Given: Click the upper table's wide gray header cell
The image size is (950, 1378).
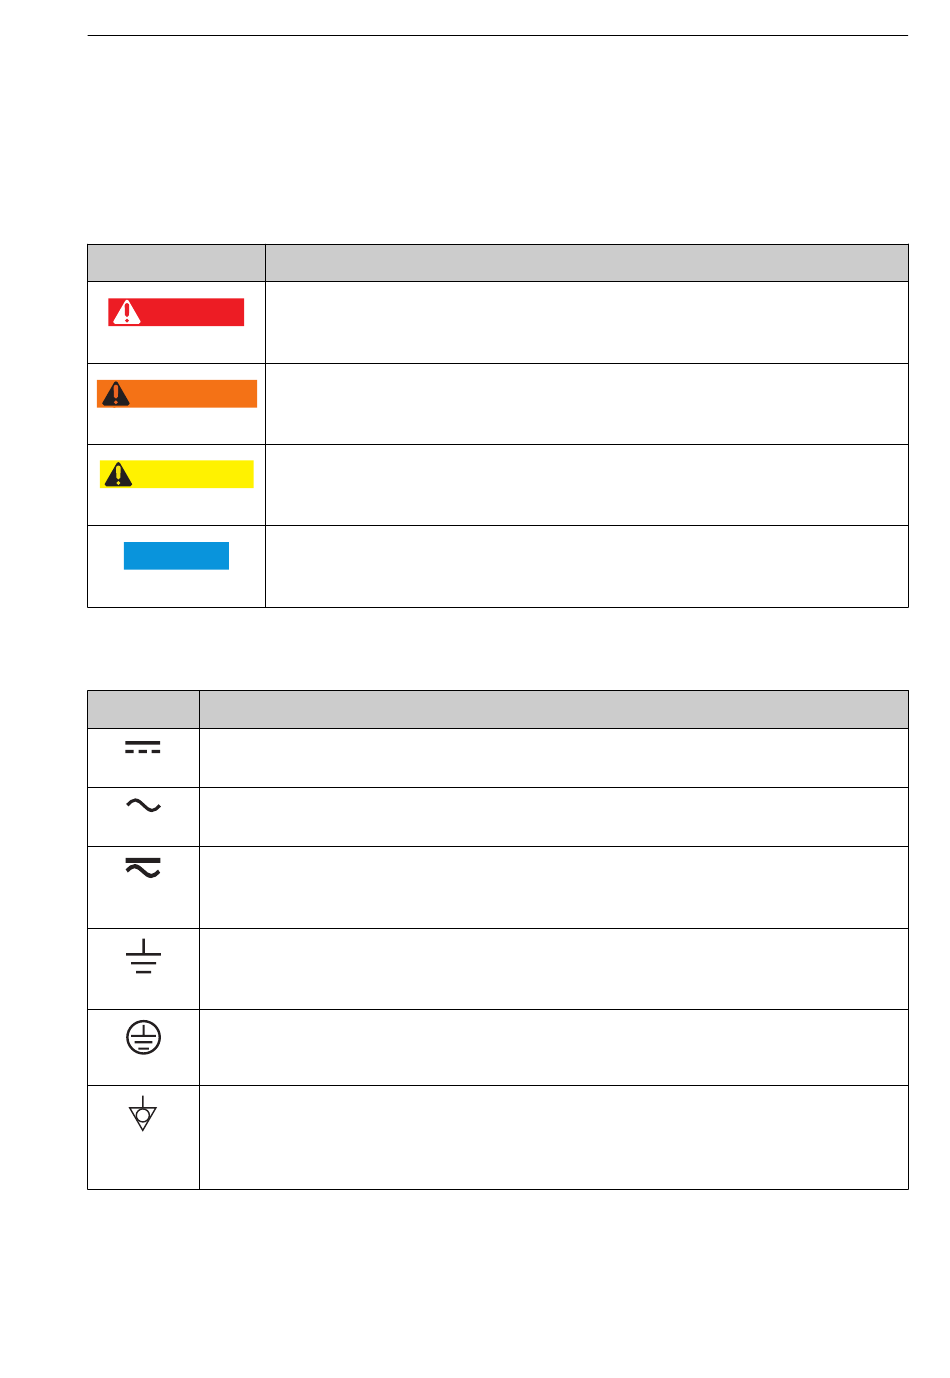Looking at the screenshot, I should pos(587,263).
